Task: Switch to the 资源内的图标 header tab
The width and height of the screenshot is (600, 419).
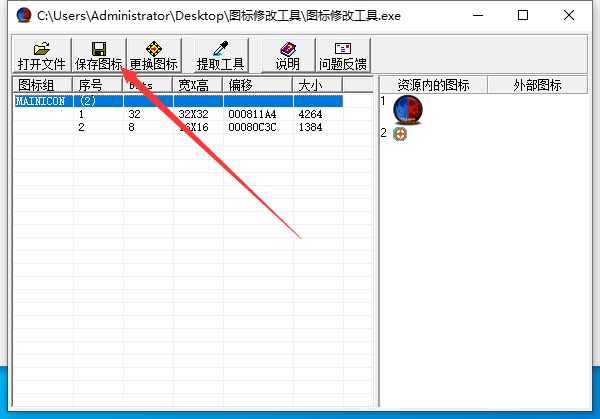Action: click(432, 85)
